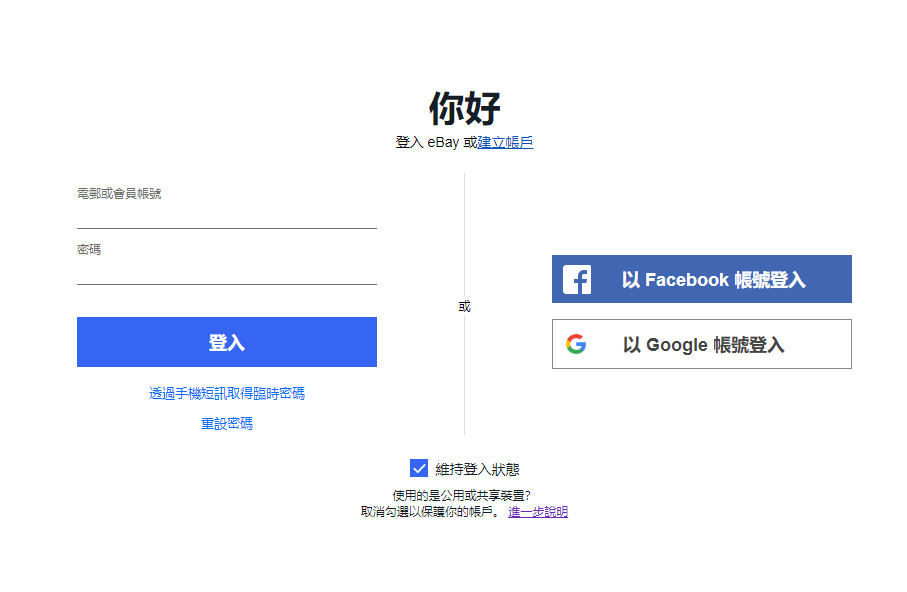
Task: Click the 重設密碼 link
Action: coord(227,424)
